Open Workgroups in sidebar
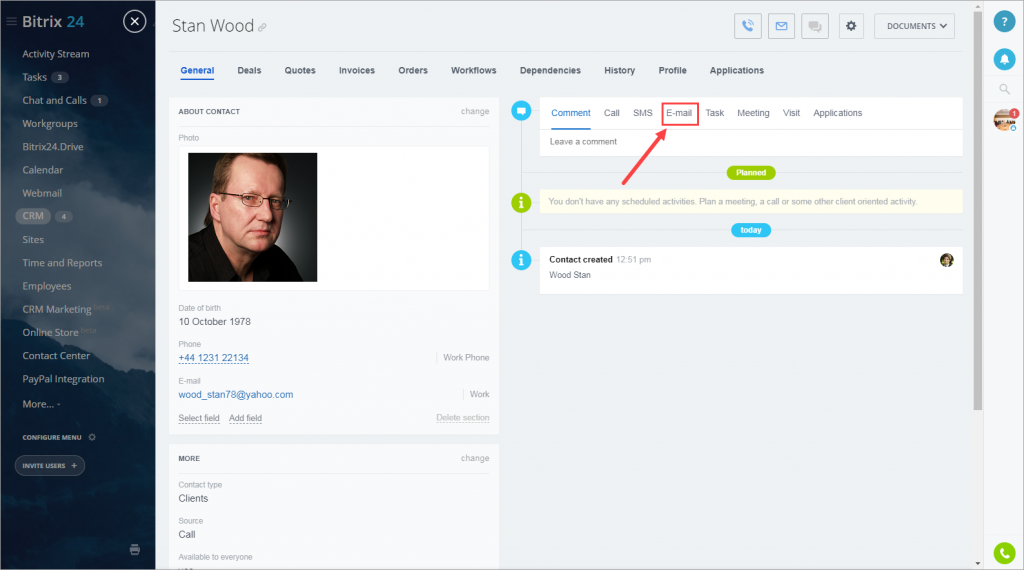1024x570 pixels. click(50, 123)
